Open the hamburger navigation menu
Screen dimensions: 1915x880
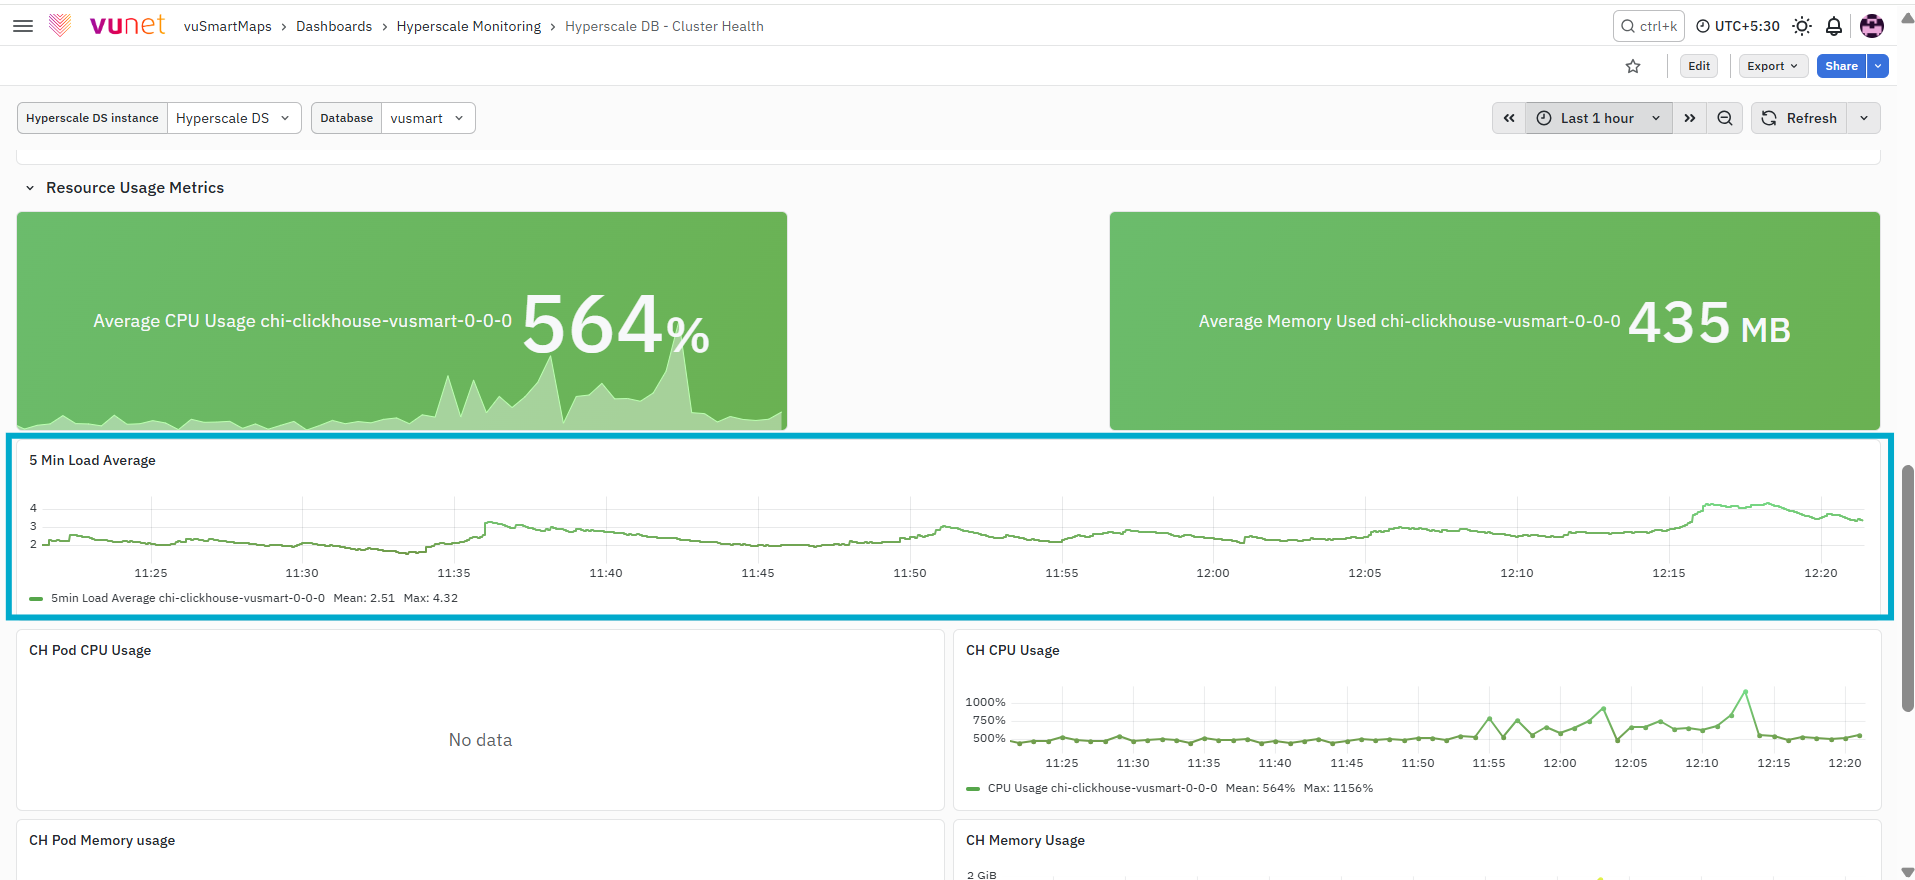coord(23,26)
